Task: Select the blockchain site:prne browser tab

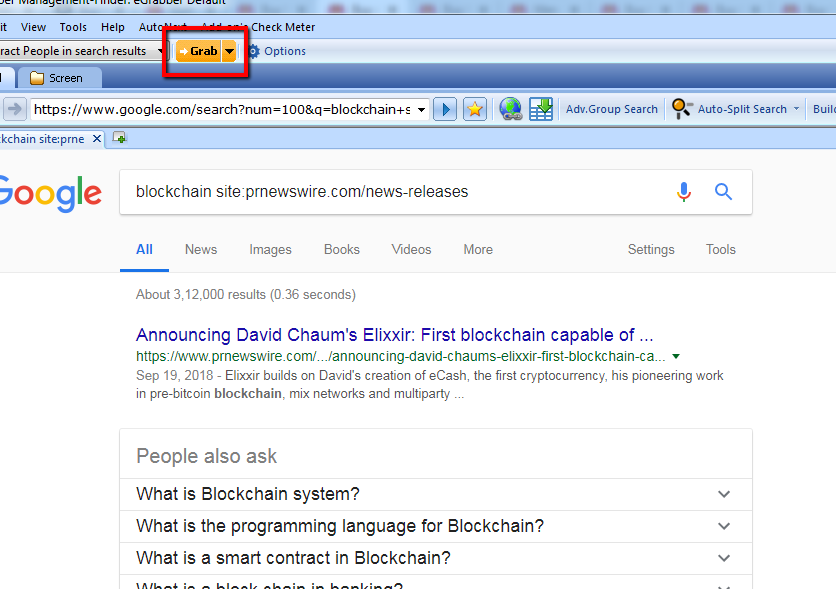Action: pyautogui.click(x=43, y=139)
